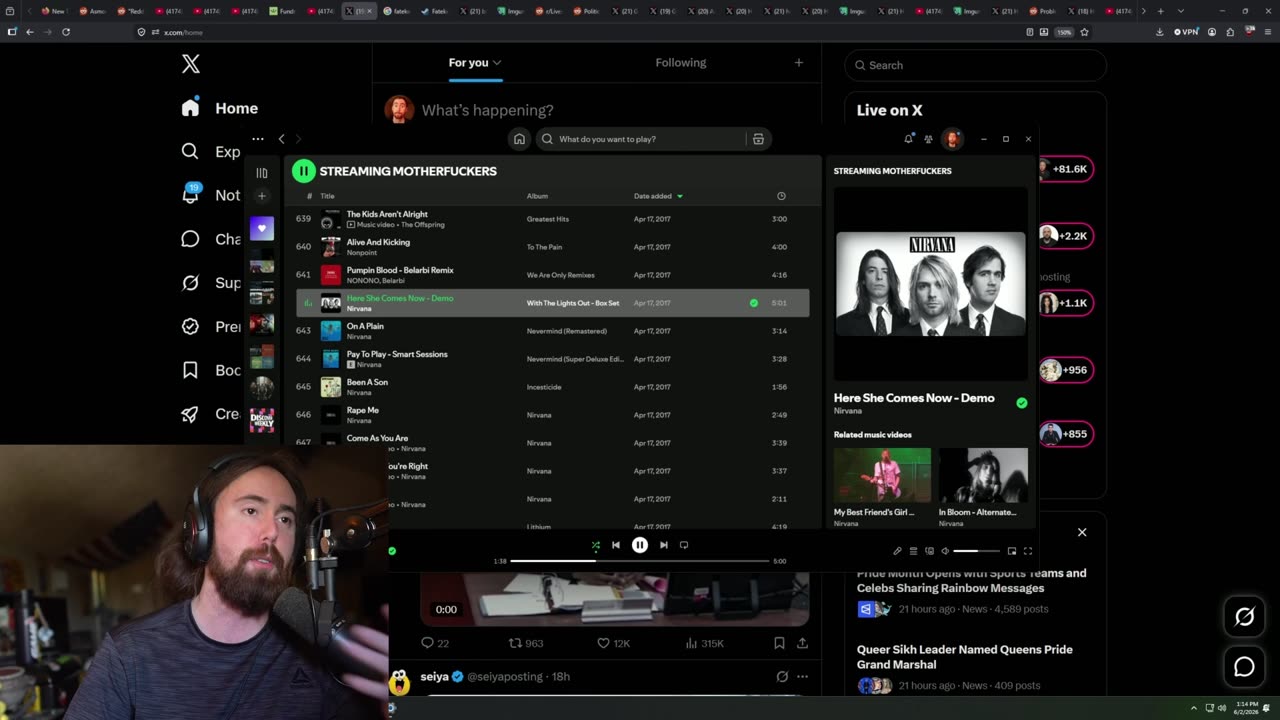Create a new playlist with plus icon

click(x=262, y=196)
